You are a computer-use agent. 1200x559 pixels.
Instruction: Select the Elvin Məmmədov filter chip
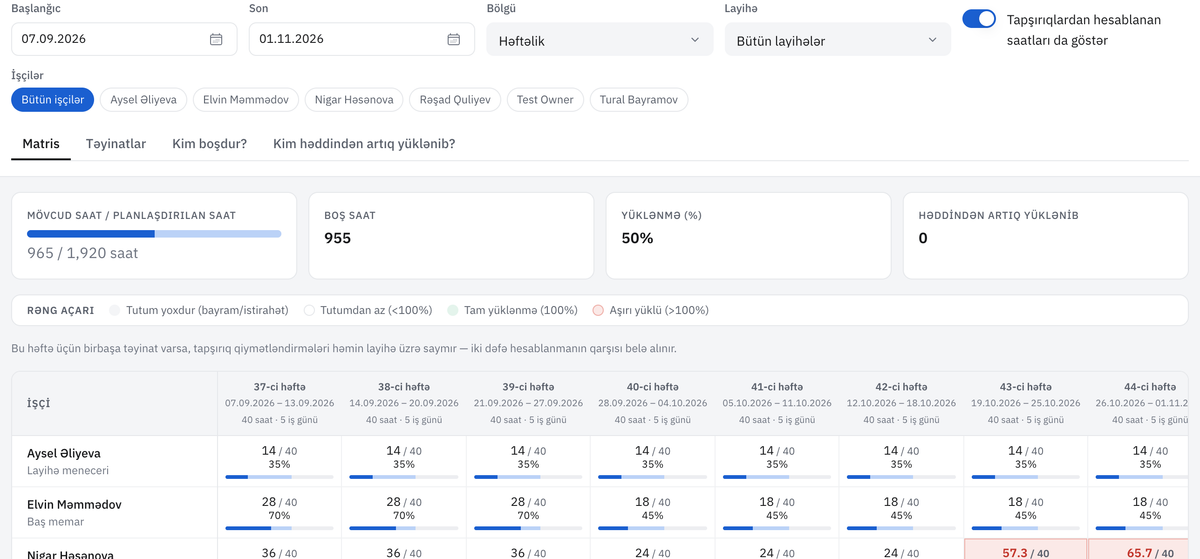click(245, 100)
